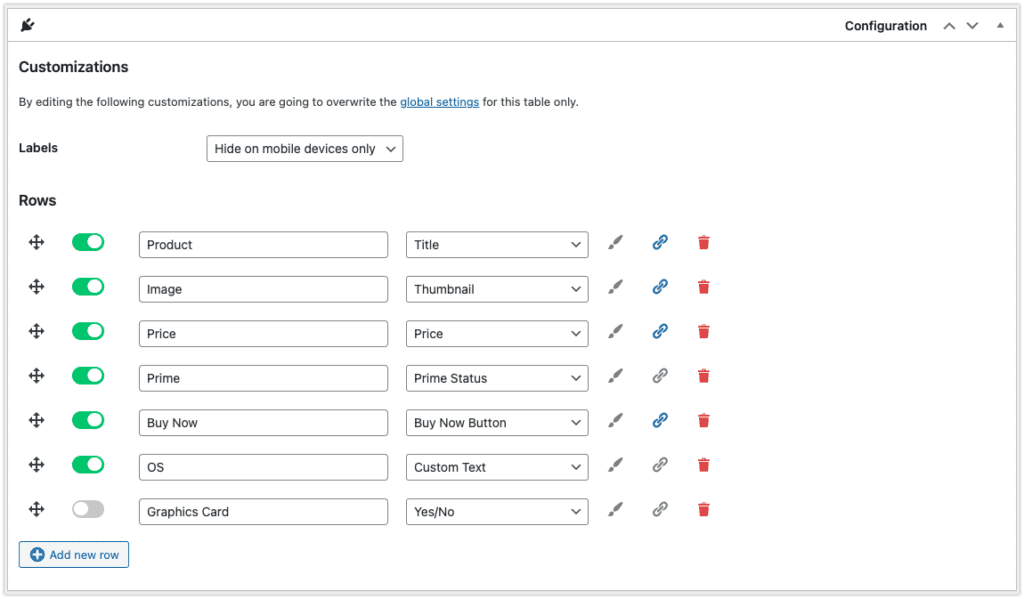Click the link icon for Image row
Viewport: 1024px width, 599px height.
tap(660, 287)
